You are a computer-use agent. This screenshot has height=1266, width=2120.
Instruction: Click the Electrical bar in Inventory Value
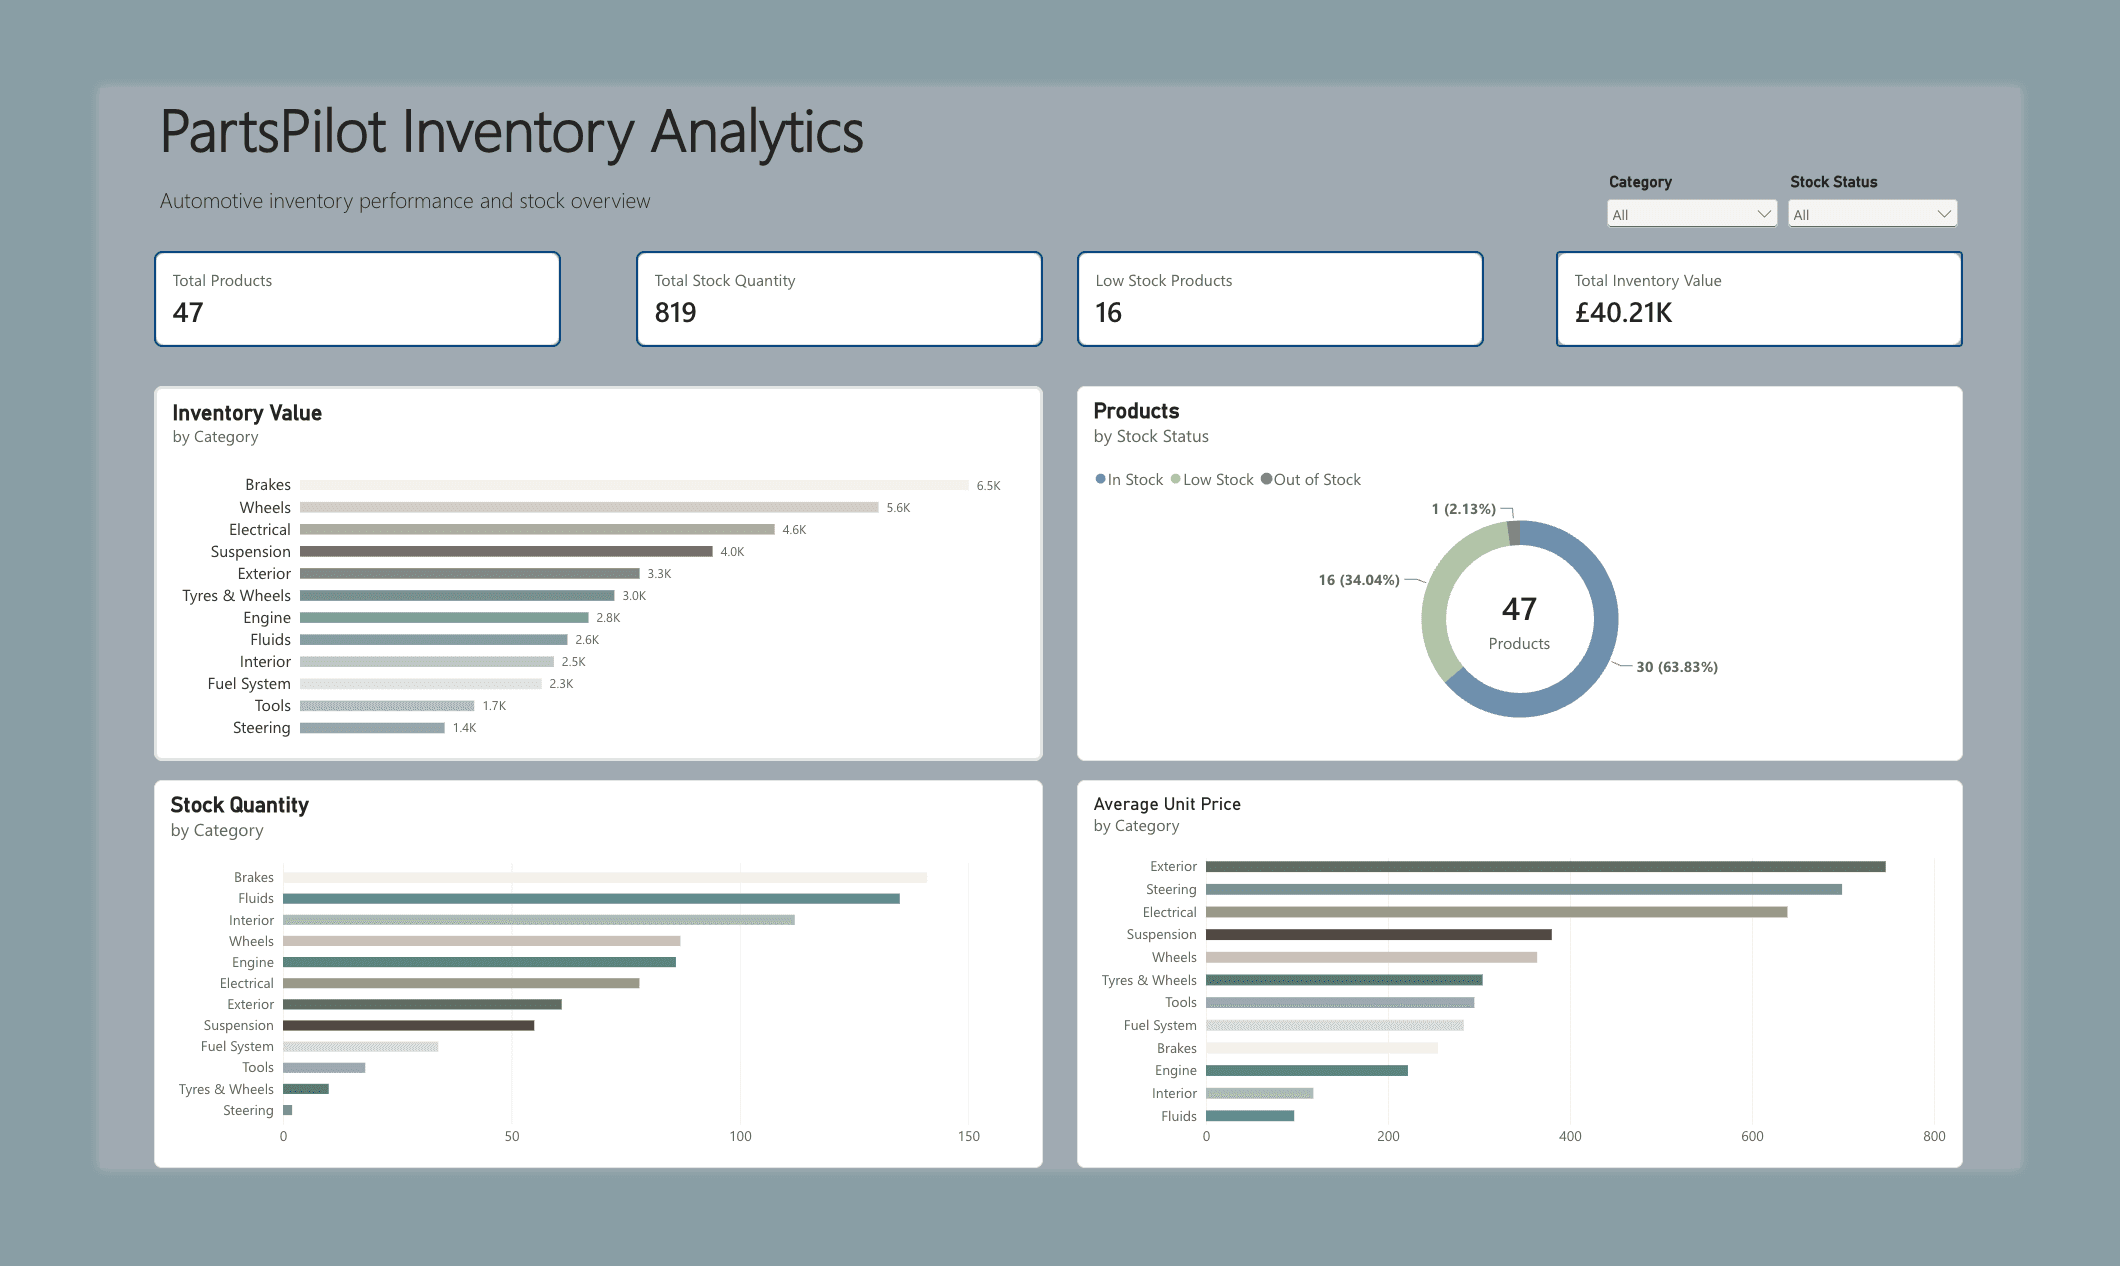click(x=537, y=529)
